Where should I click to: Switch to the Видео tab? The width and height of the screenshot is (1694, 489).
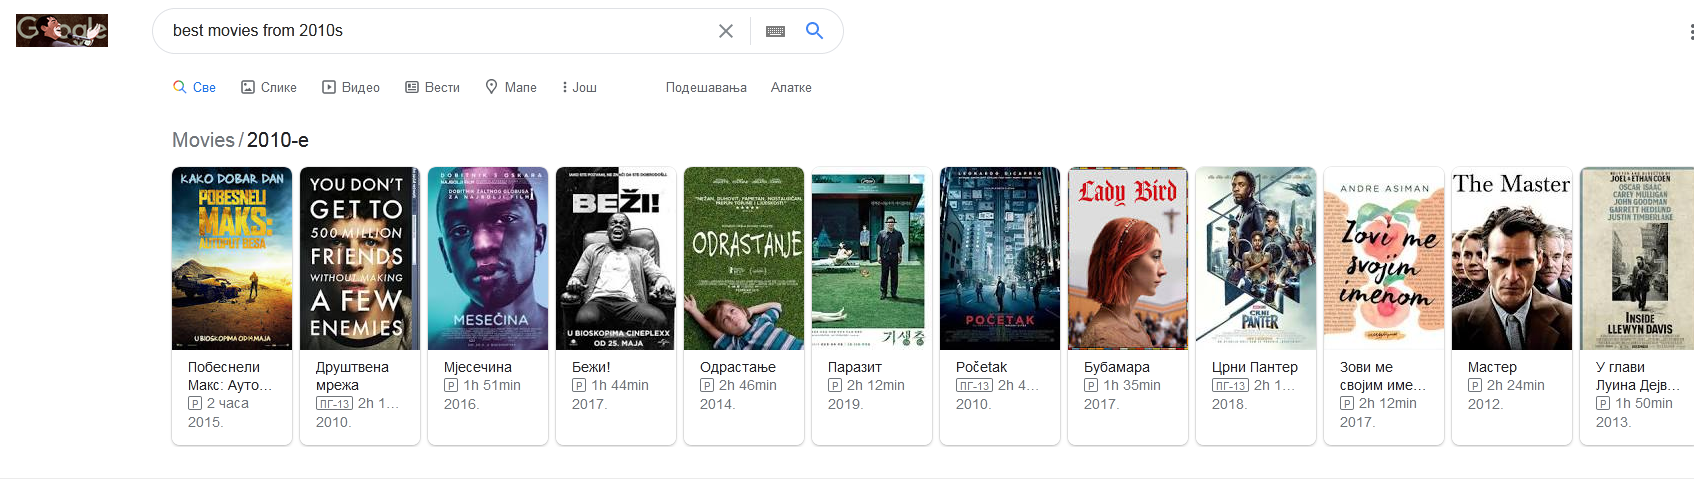pos(351,87)
